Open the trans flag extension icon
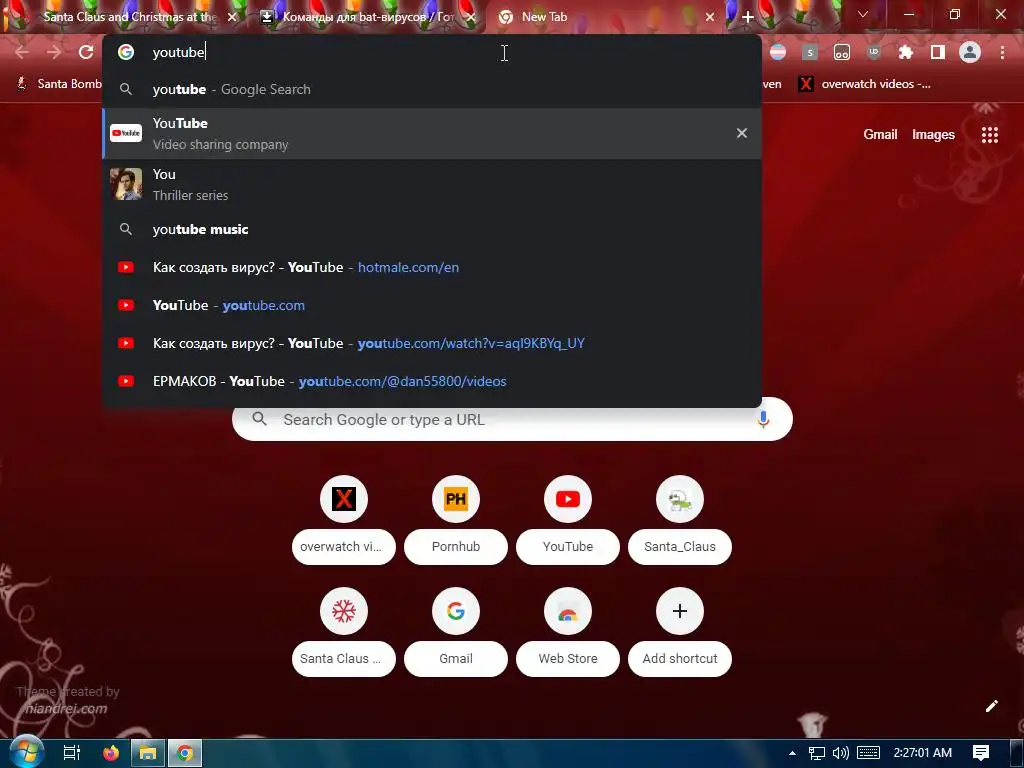Screen dimensions: 1024x768 pyautogui.click(x=778, y=52)
